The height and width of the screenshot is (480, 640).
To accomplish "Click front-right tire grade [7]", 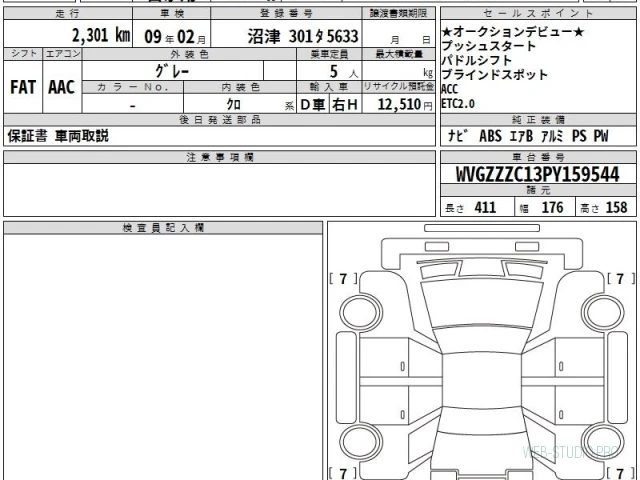I will pos(621,279).
